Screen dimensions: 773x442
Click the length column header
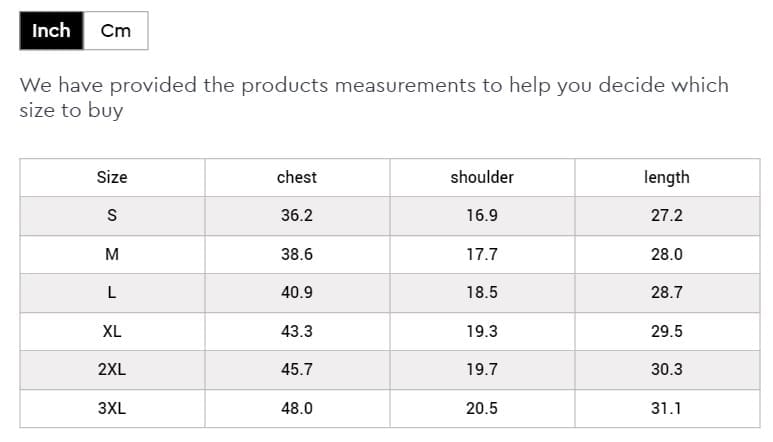coord(667,177)
